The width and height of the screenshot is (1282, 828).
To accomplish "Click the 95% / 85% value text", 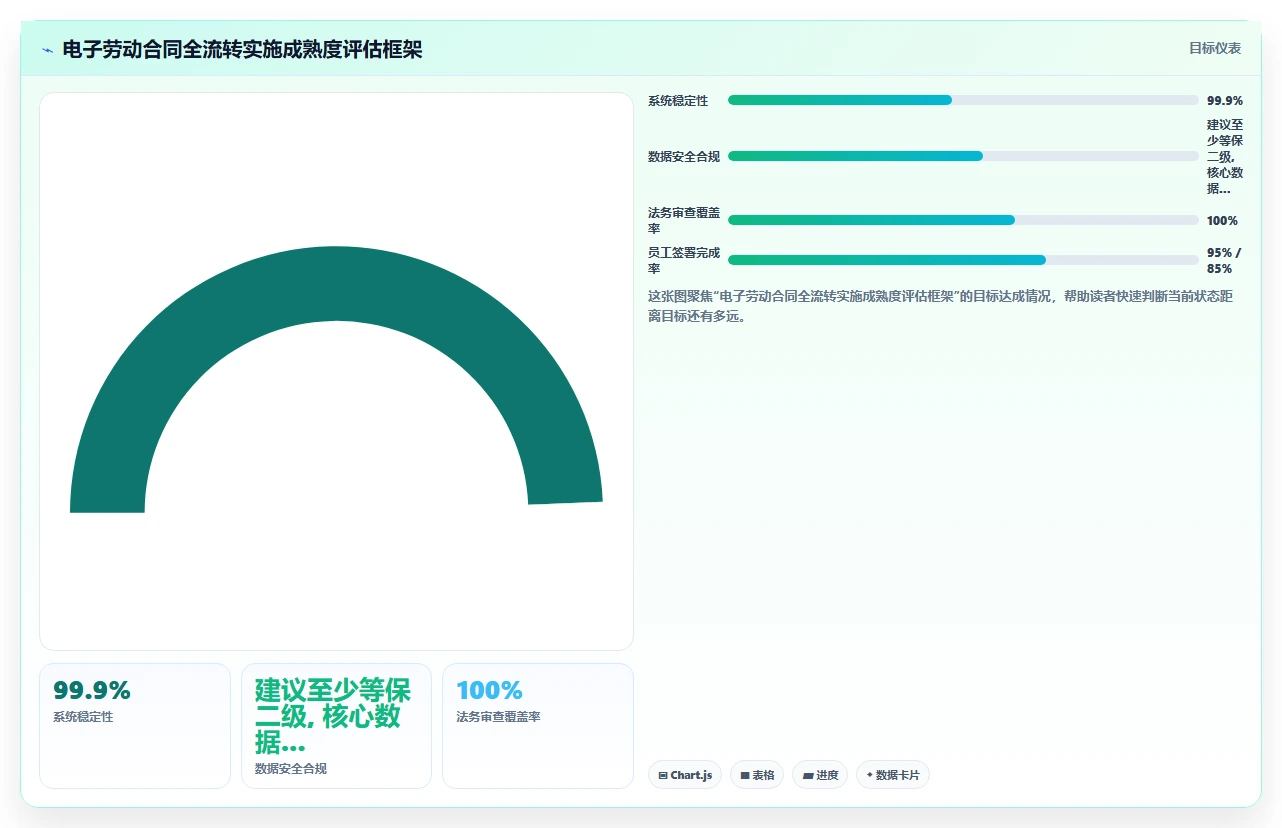I will [x=1225, y=260].
